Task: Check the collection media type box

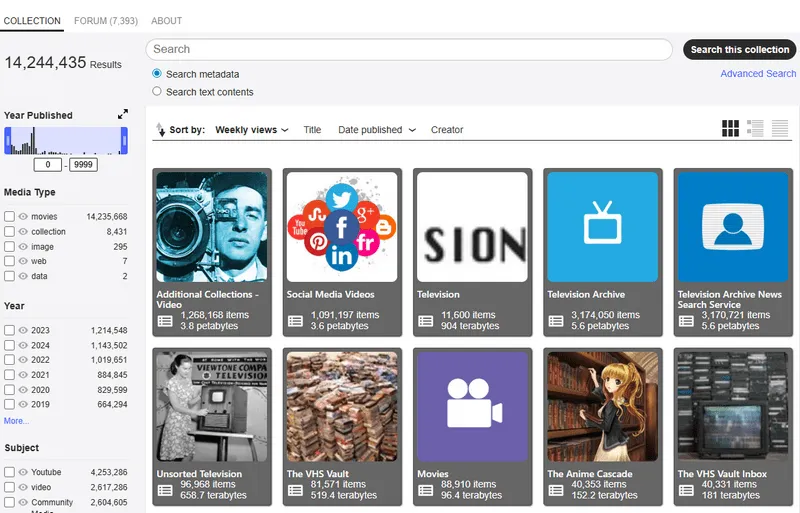Action: (x=9, y=231)
